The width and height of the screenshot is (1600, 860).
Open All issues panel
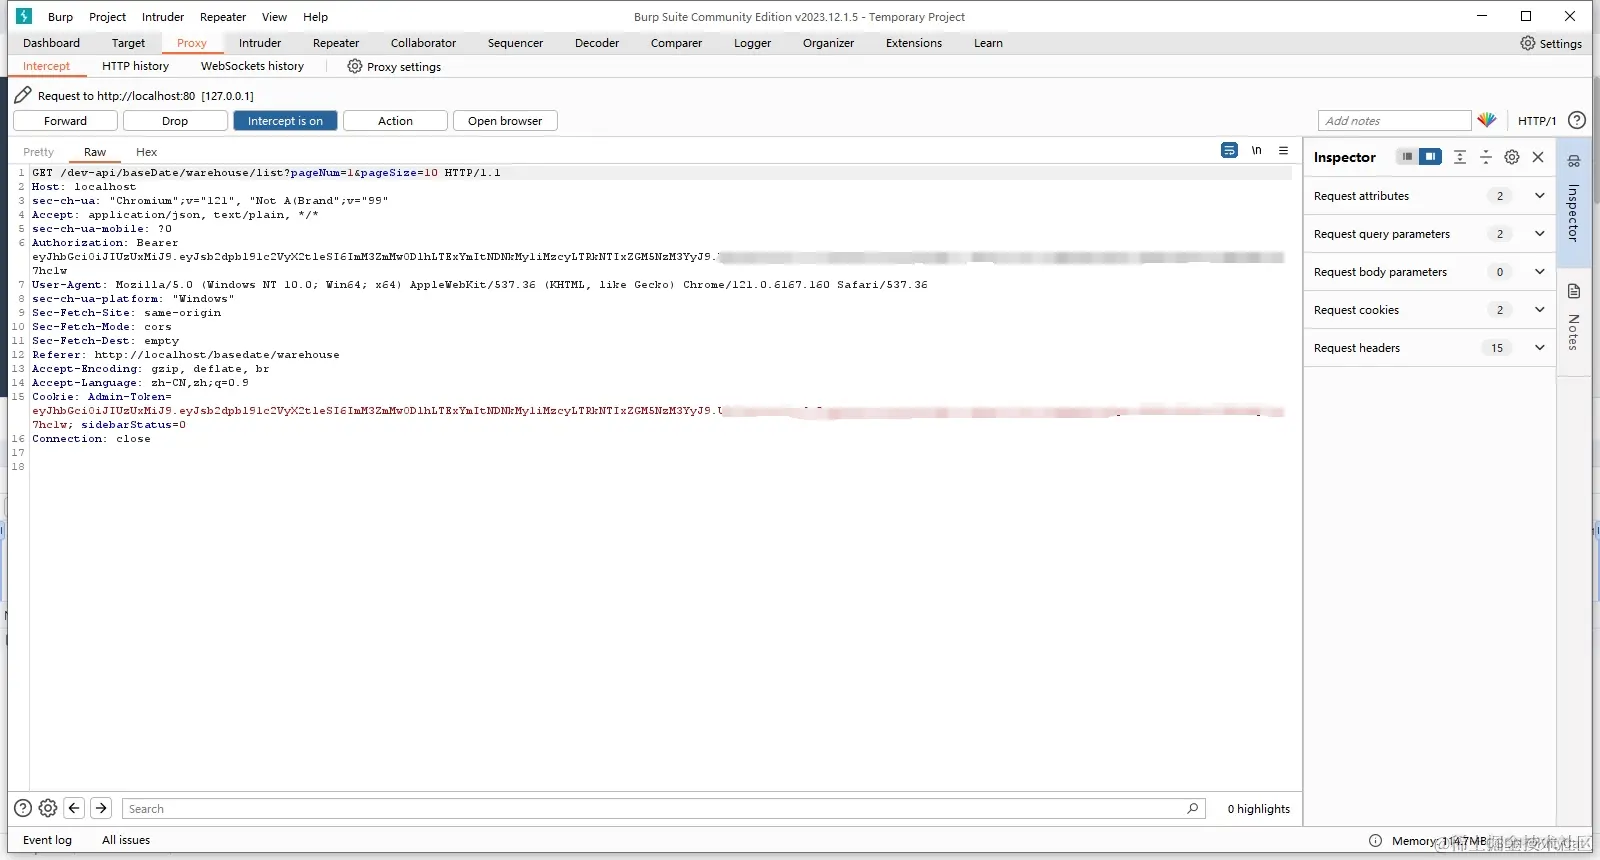click(126, 840)
